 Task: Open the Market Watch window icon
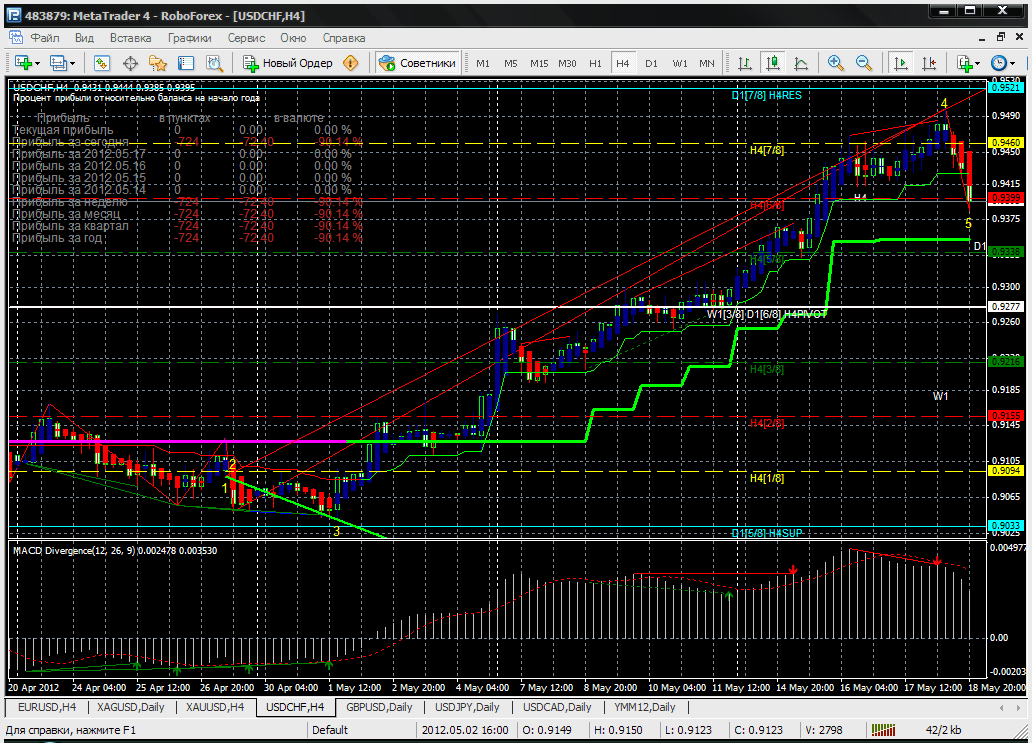(101, 63)
